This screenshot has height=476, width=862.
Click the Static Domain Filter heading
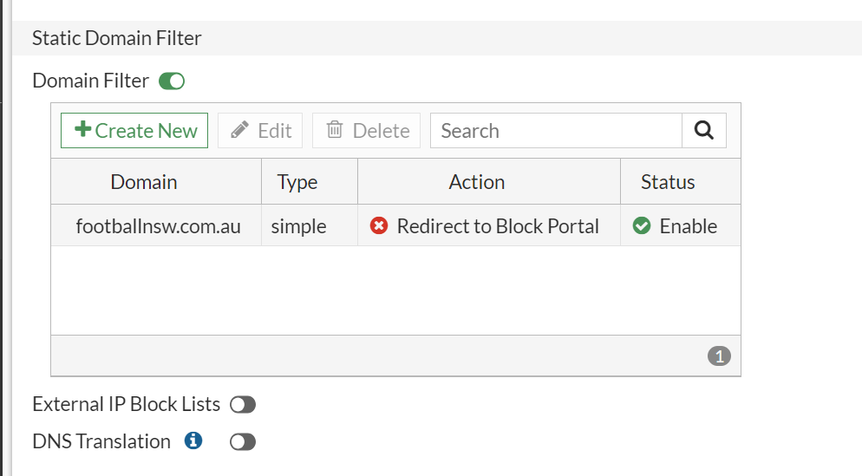point(117,38)
